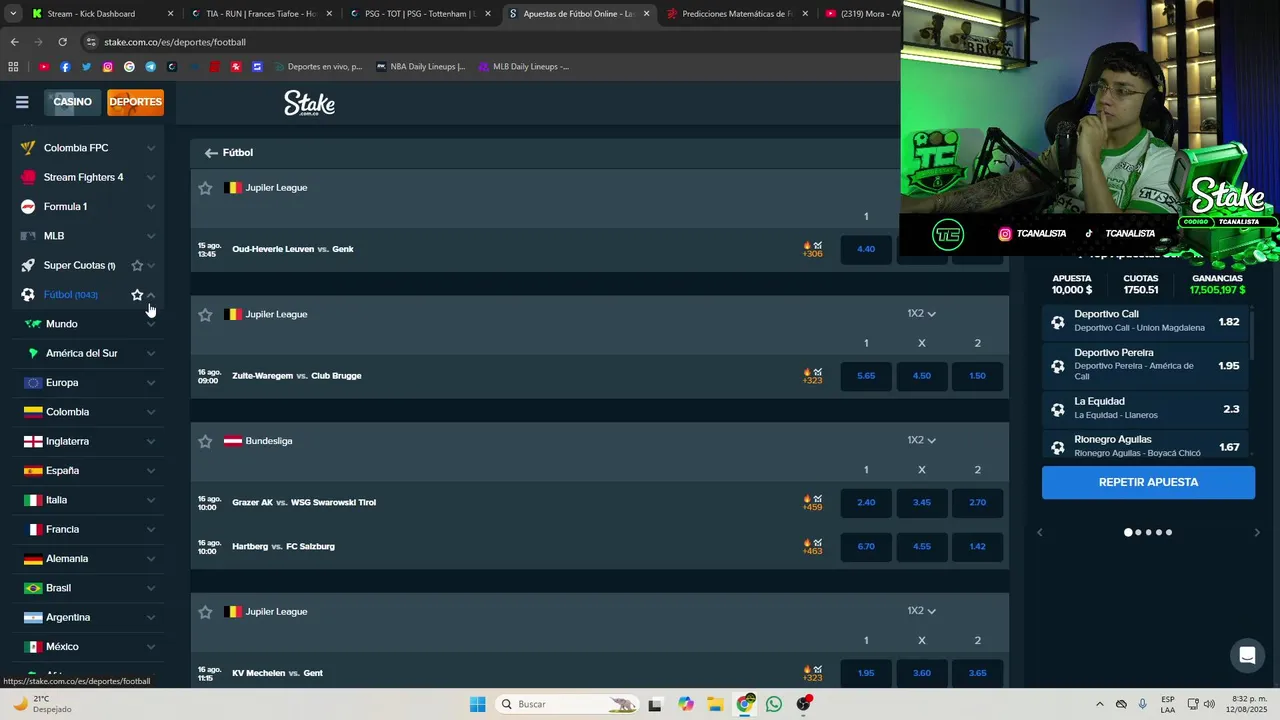Go back using the Fútbol arrow
This screenshot has width=1280, height=720.
(x=211, y=153)
